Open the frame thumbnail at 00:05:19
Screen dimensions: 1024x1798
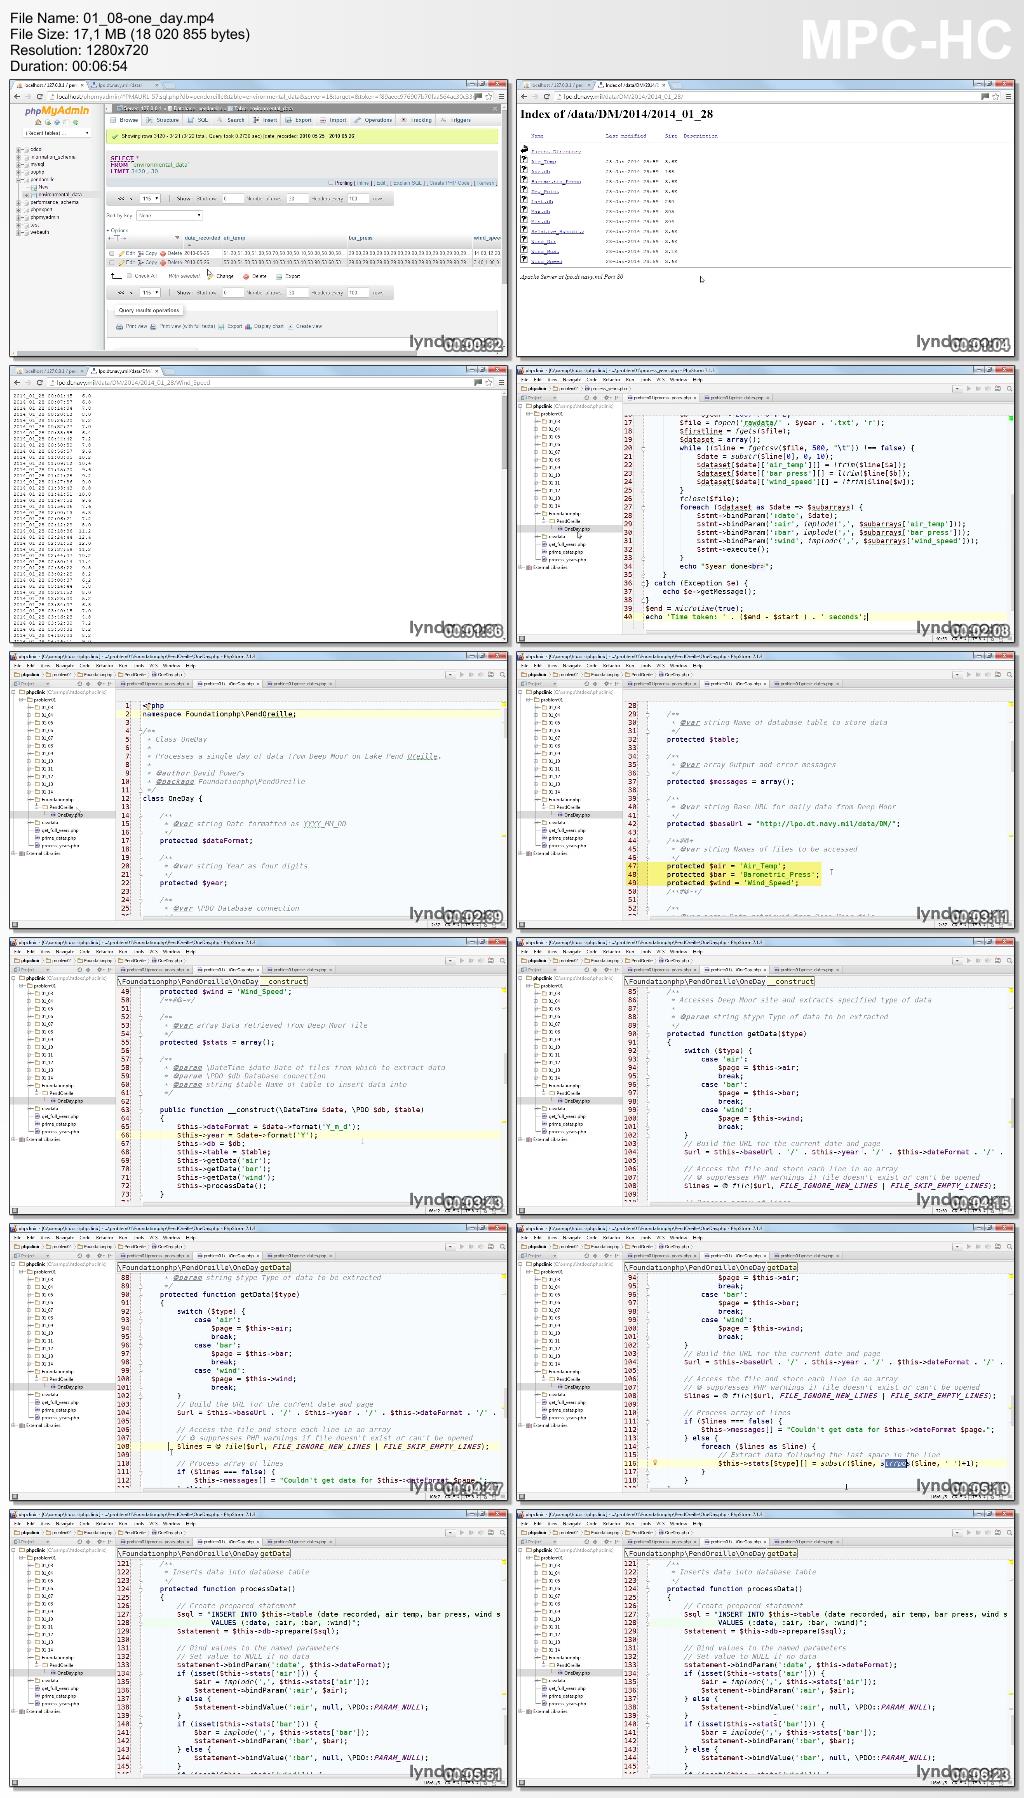[765, 1362]
